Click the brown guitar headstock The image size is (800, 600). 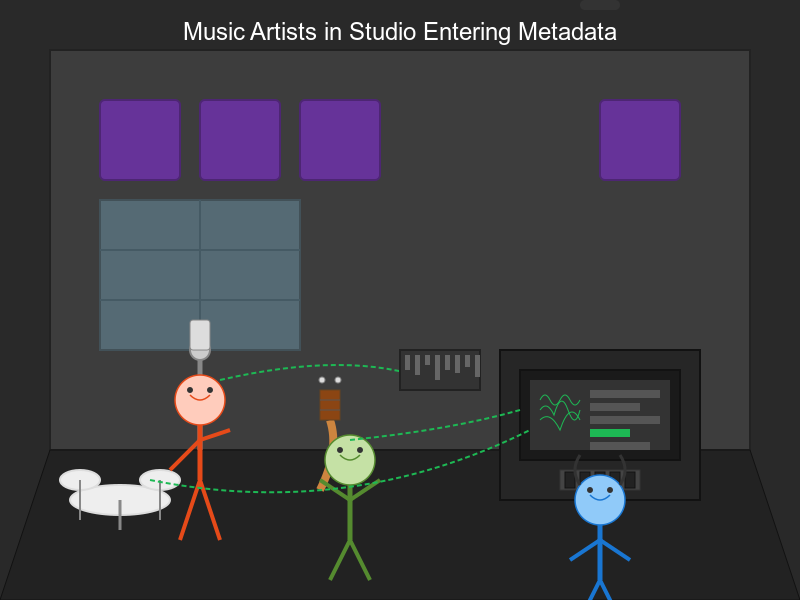[330, 405]
